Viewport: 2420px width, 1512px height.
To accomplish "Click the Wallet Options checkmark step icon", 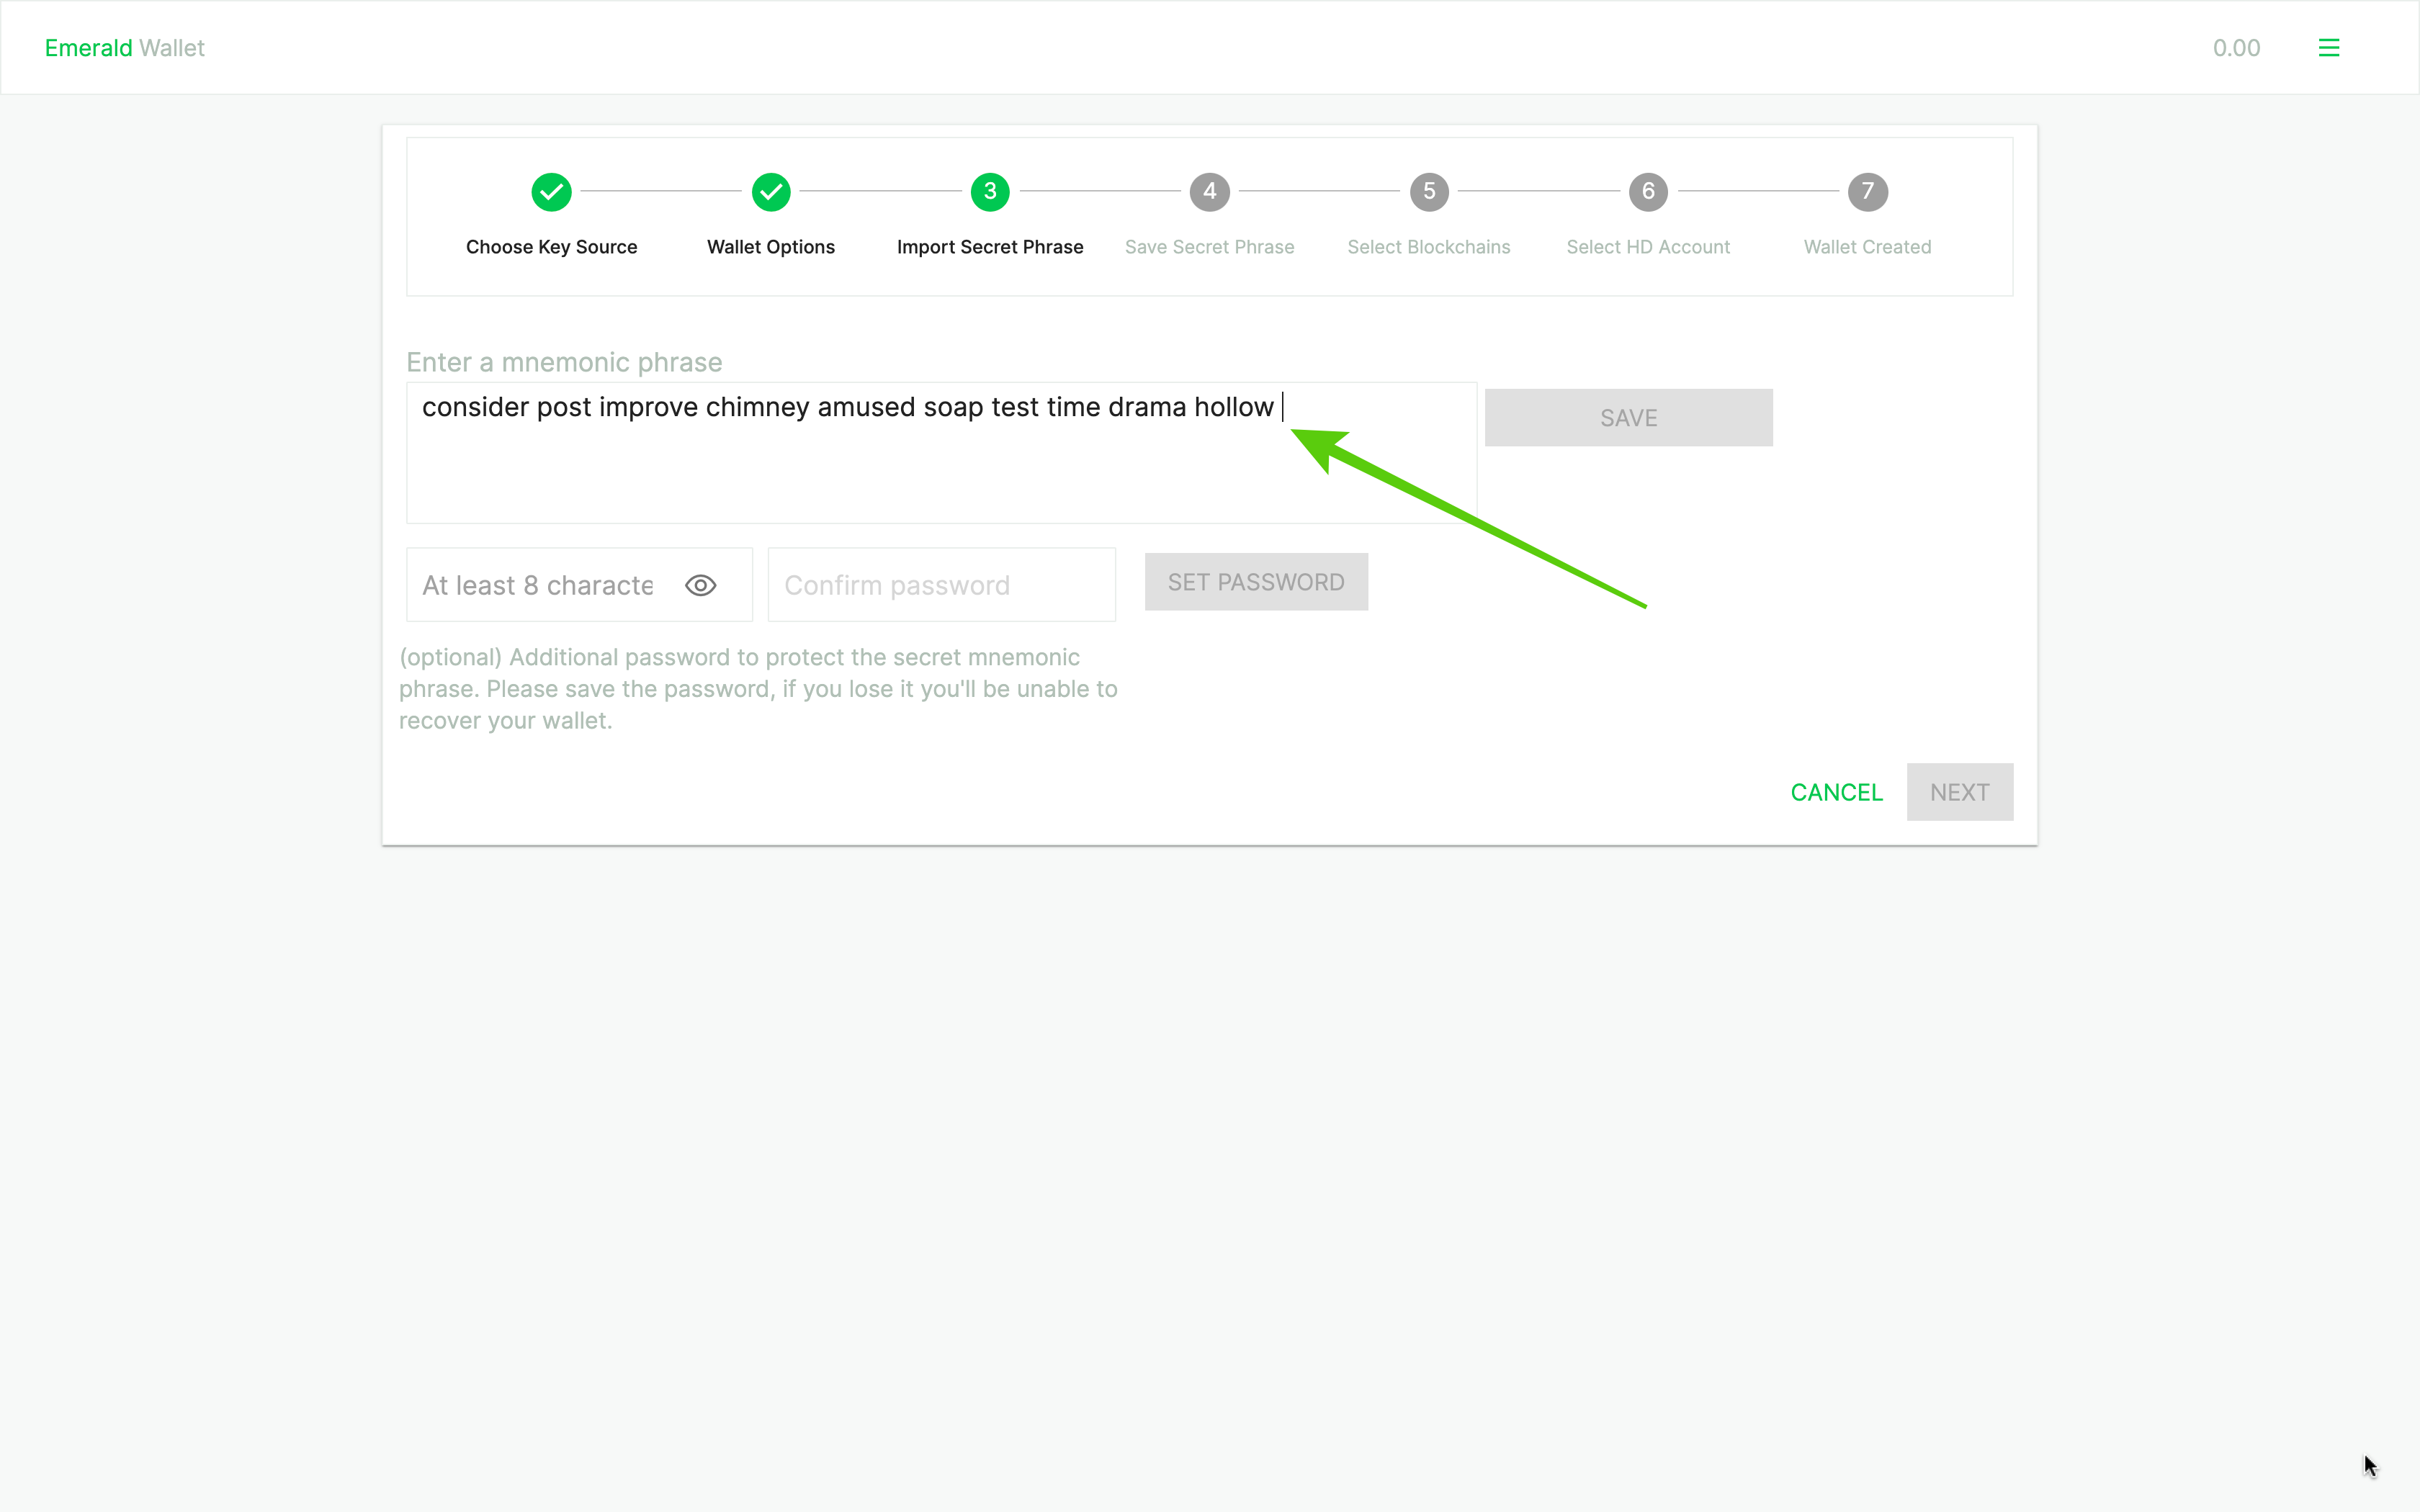I will 770,191.
